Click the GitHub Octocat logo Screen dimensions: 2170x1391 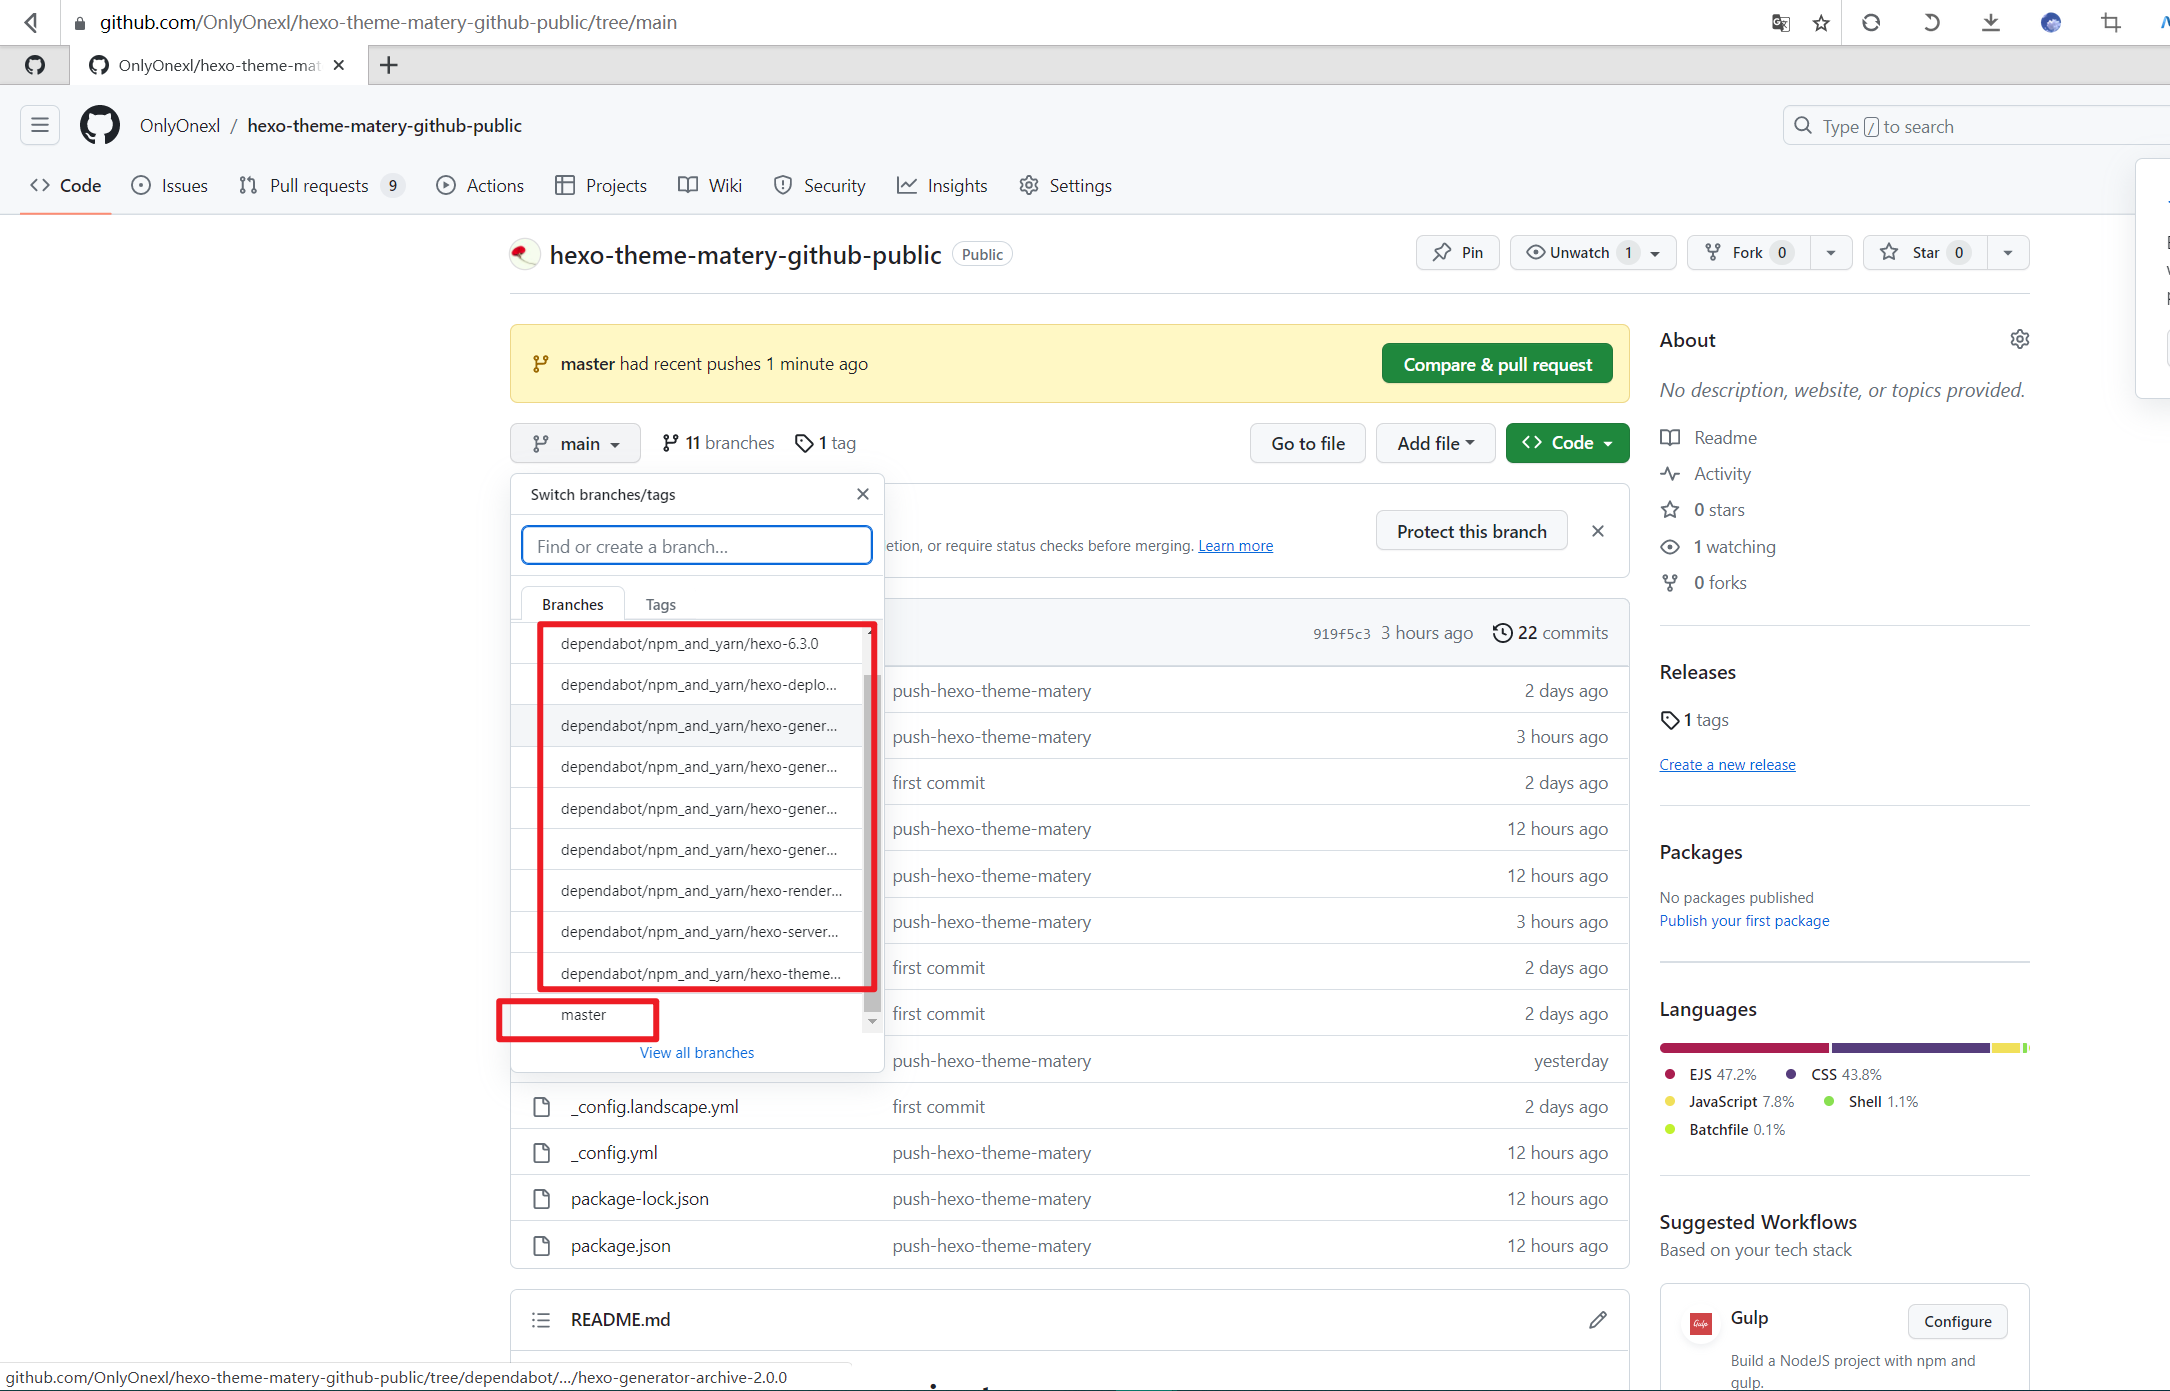[100, 125]
